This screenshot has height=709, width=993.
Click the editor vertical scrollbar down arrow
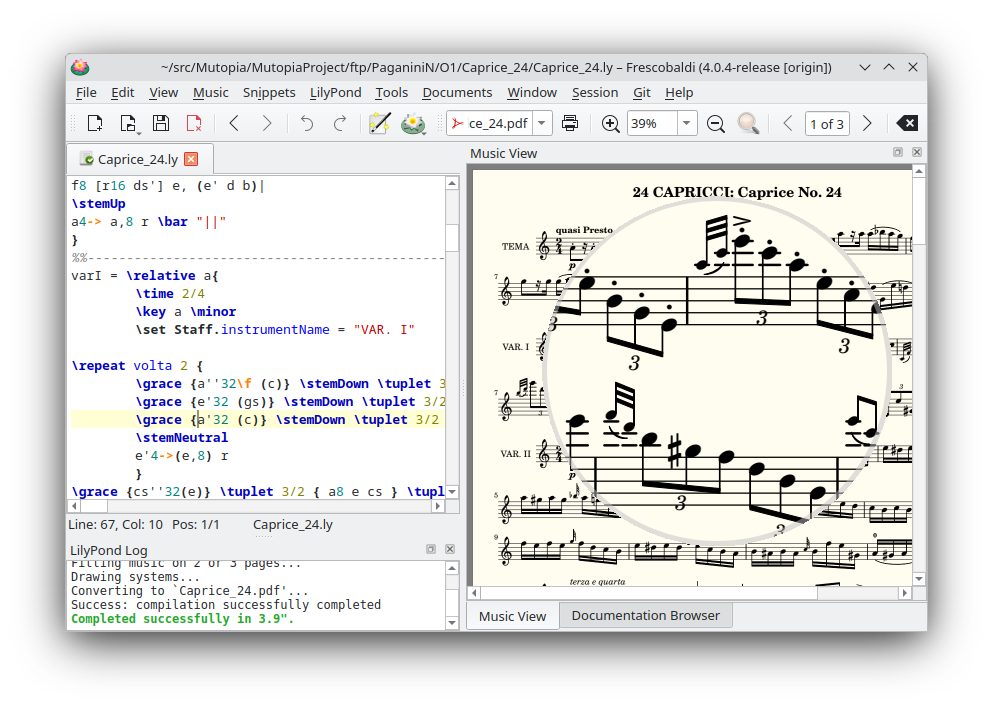point(452,492)
